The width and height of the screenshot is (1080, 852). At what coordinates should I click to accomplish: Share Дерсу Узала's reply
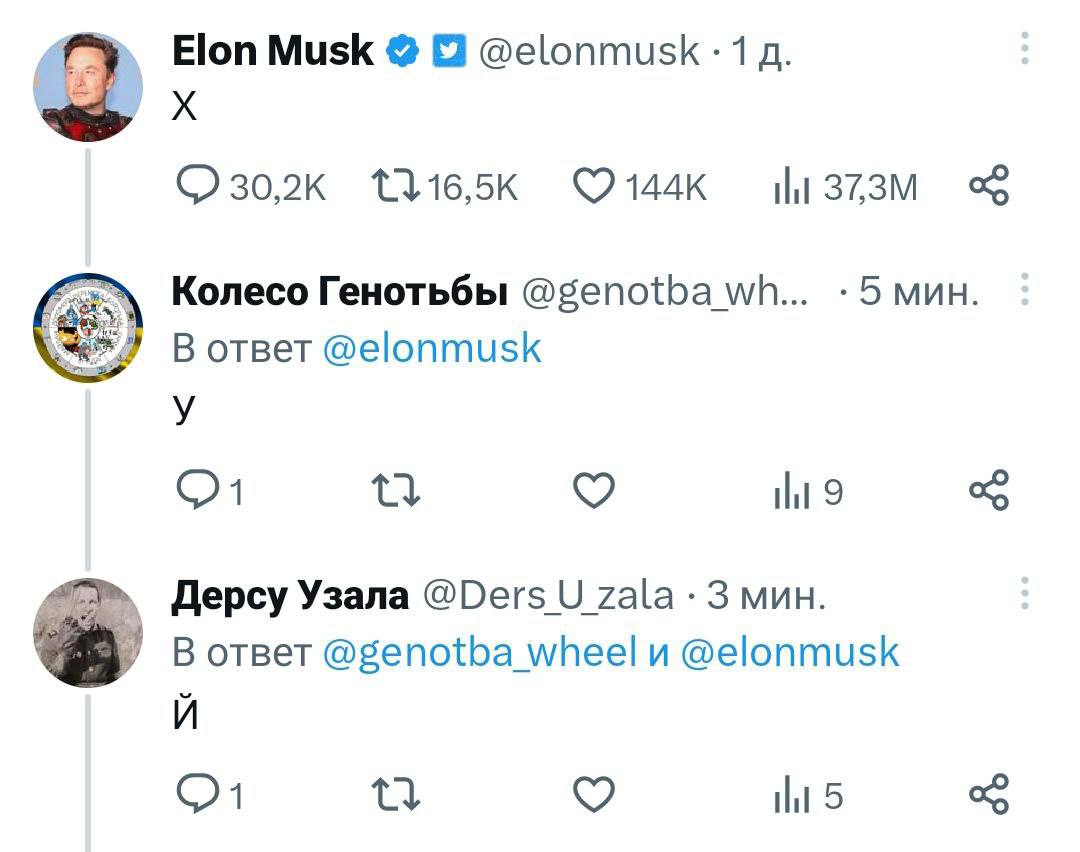pyautogui.click(x=990, y=796)
